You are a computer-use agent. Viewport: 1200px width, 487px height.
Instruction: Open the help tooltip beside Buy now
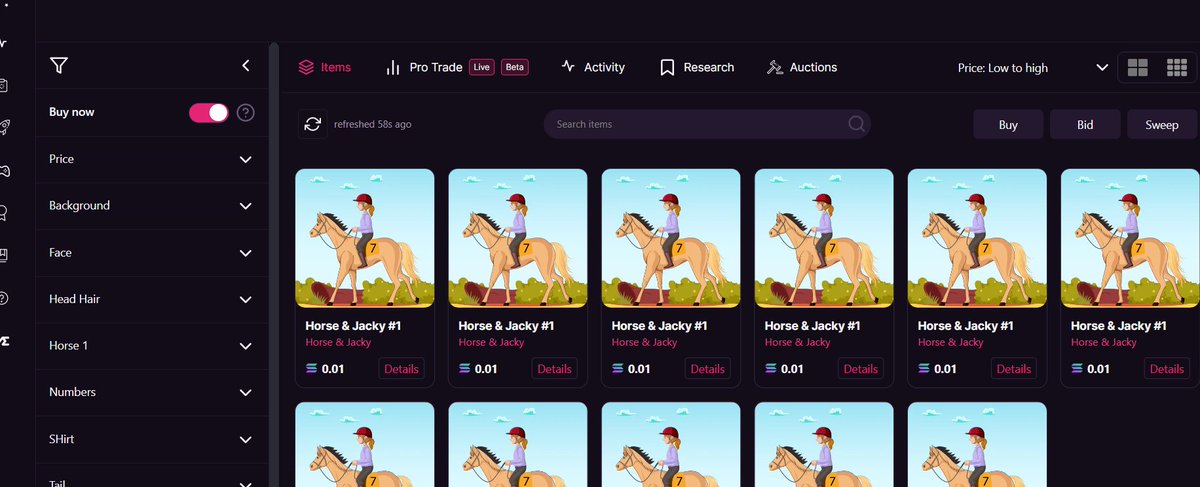(x=245, y=113)
